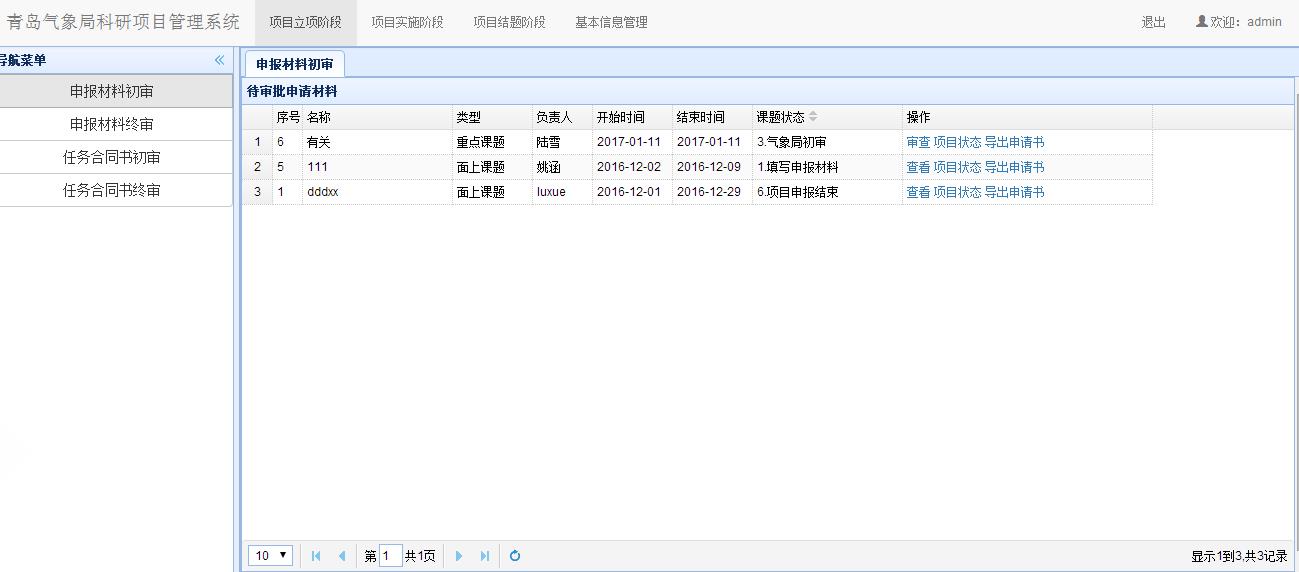Click 项目状态 for the 有关 project
1299x572 pixels.
[x=957, y=142]
